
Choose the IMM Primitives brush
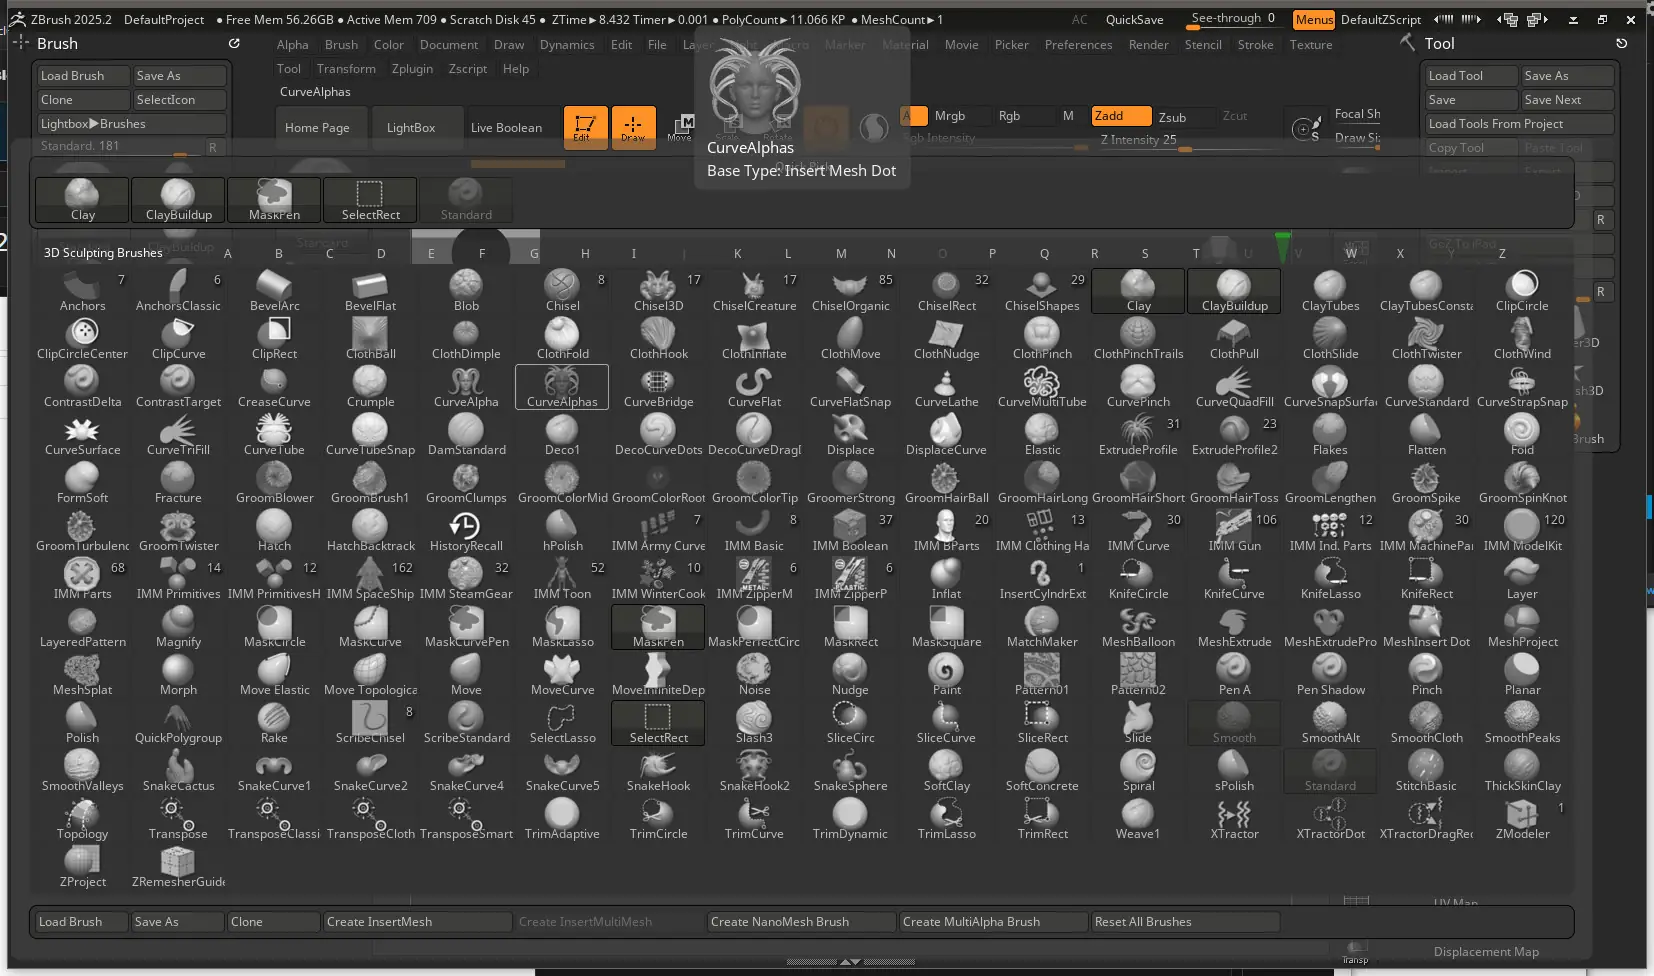click(178, 579)
